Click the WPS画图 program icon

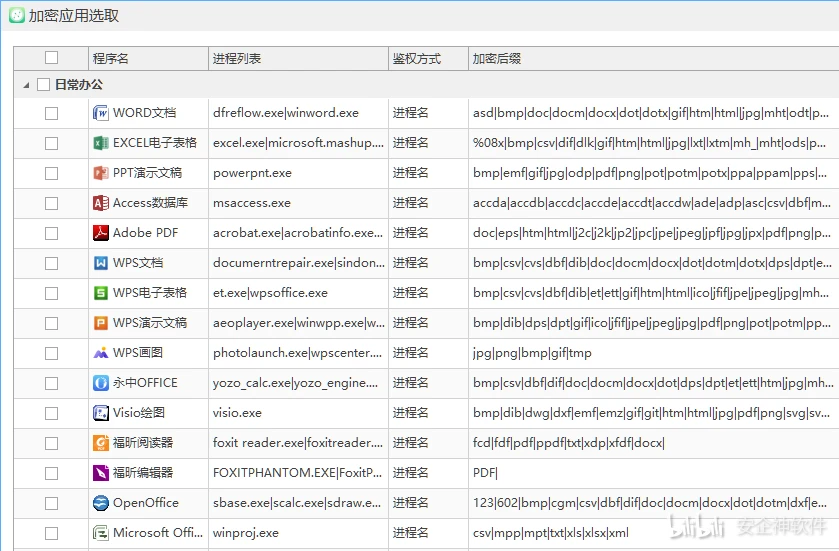[x=101, y=353]
